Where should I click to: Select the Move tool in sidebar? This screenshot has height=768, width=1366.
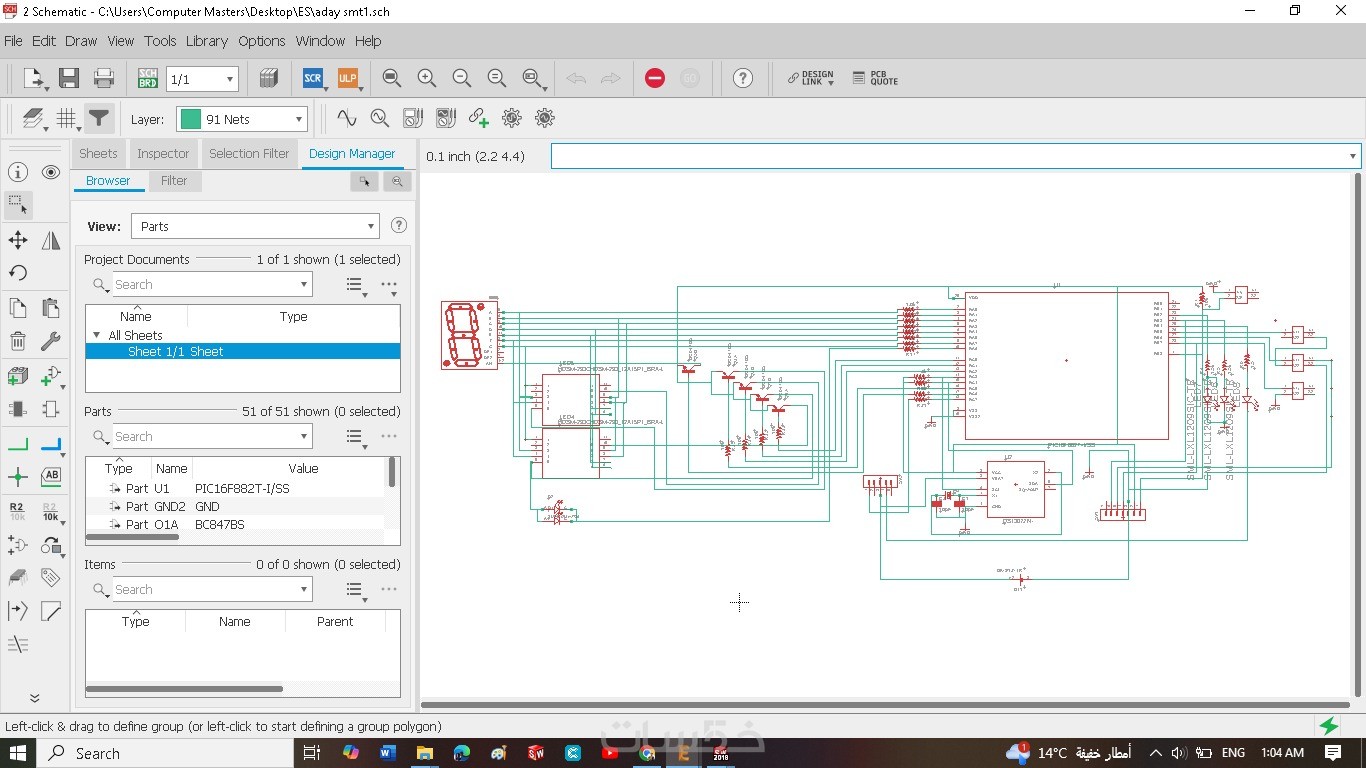[x=18, y=240]
